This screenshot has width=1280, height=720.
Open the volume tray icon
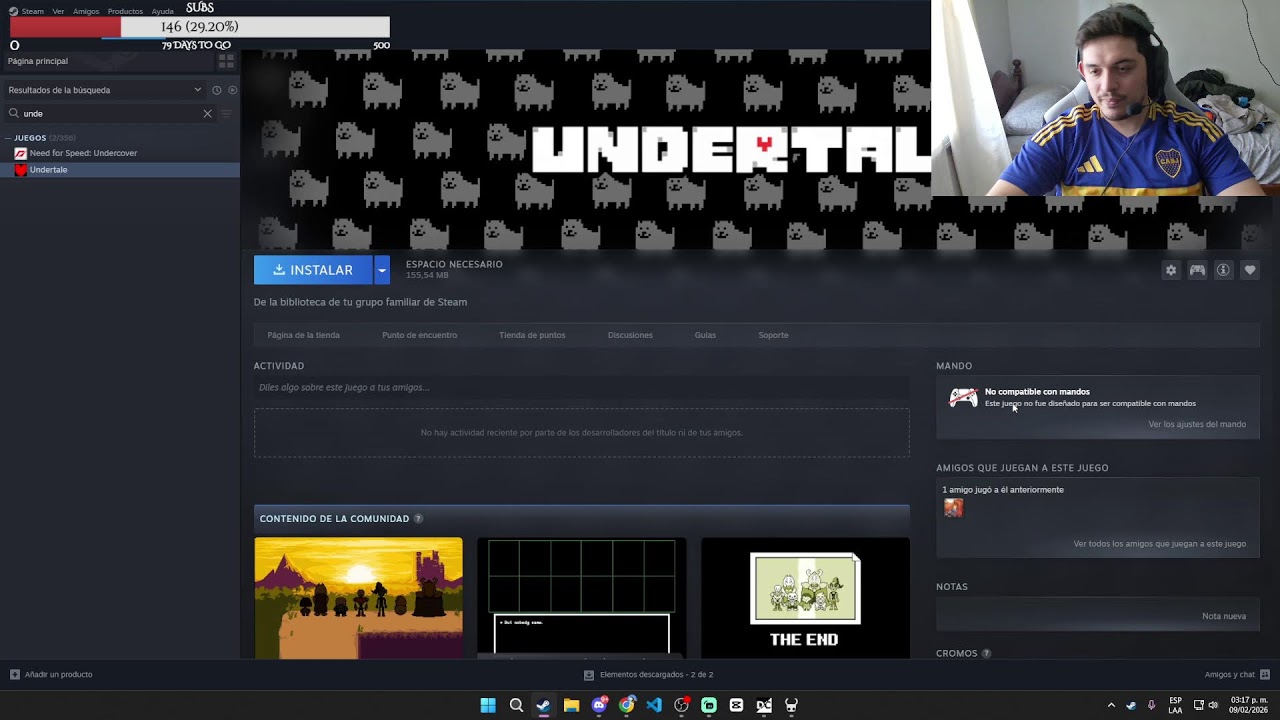point(1213,705)
